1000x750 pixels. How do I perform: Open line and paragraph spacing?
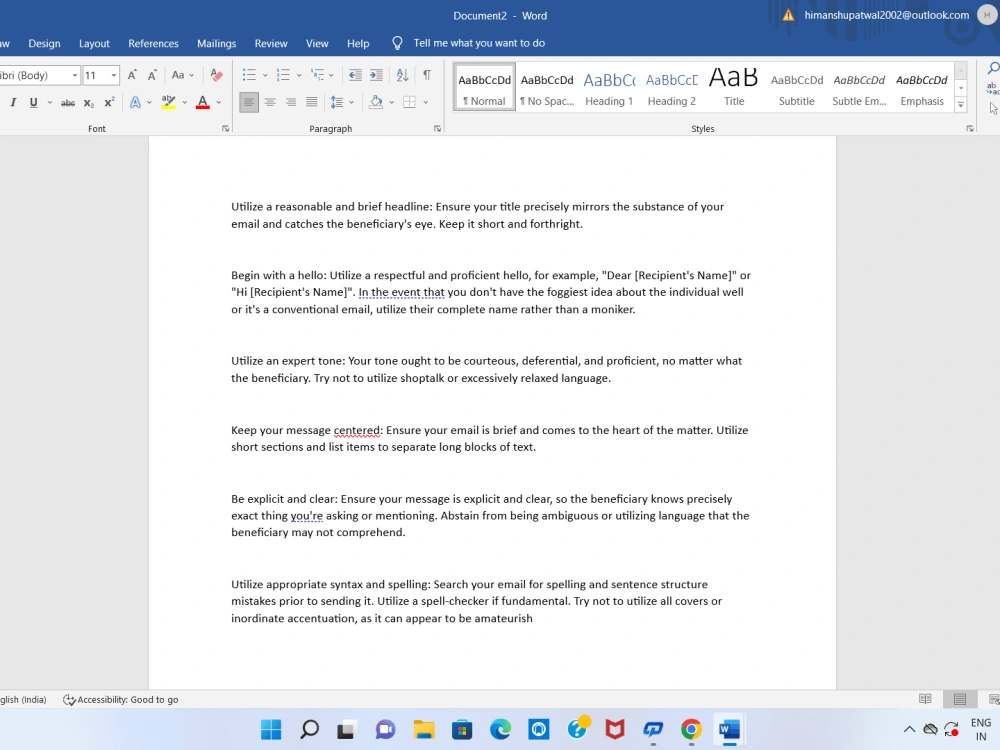pyautogui.click(x=337, y=102)
